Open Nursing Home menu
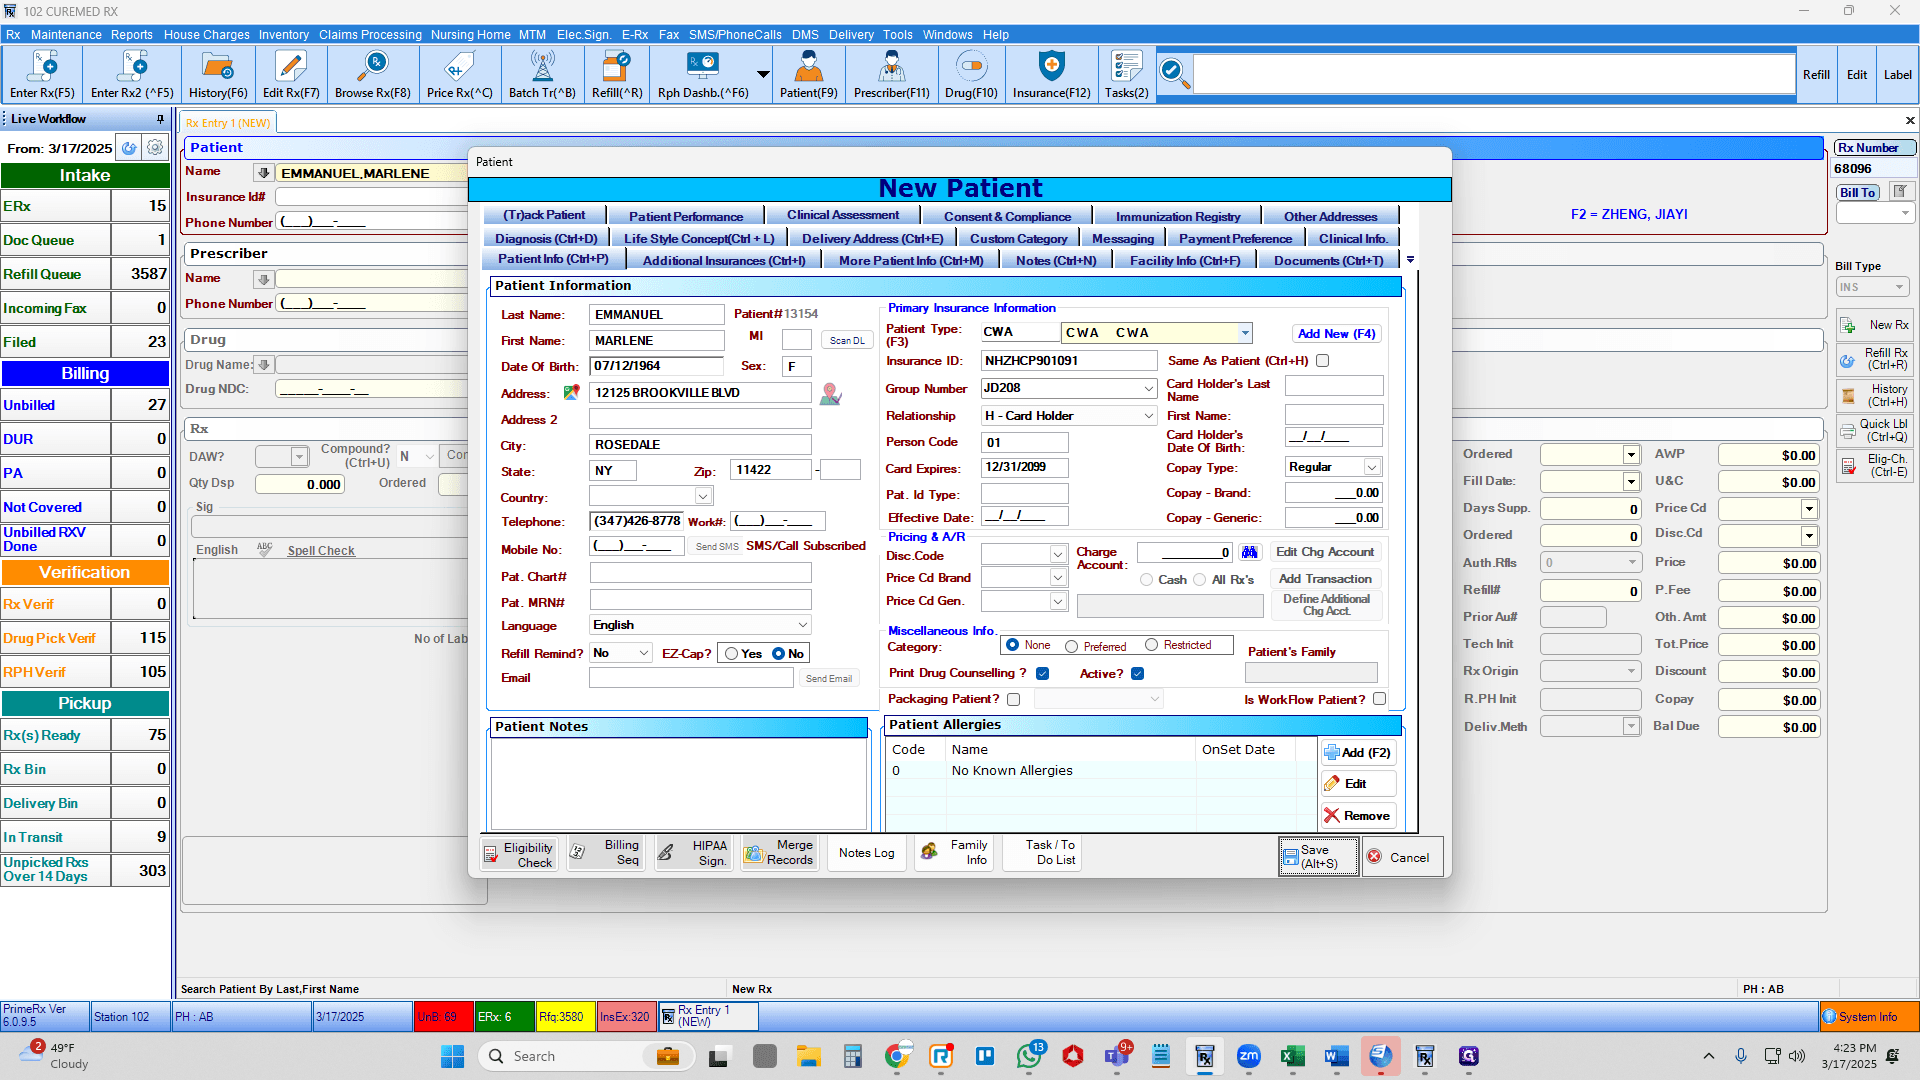Screen dimensions: 1920x1080 tap(470, 34)
